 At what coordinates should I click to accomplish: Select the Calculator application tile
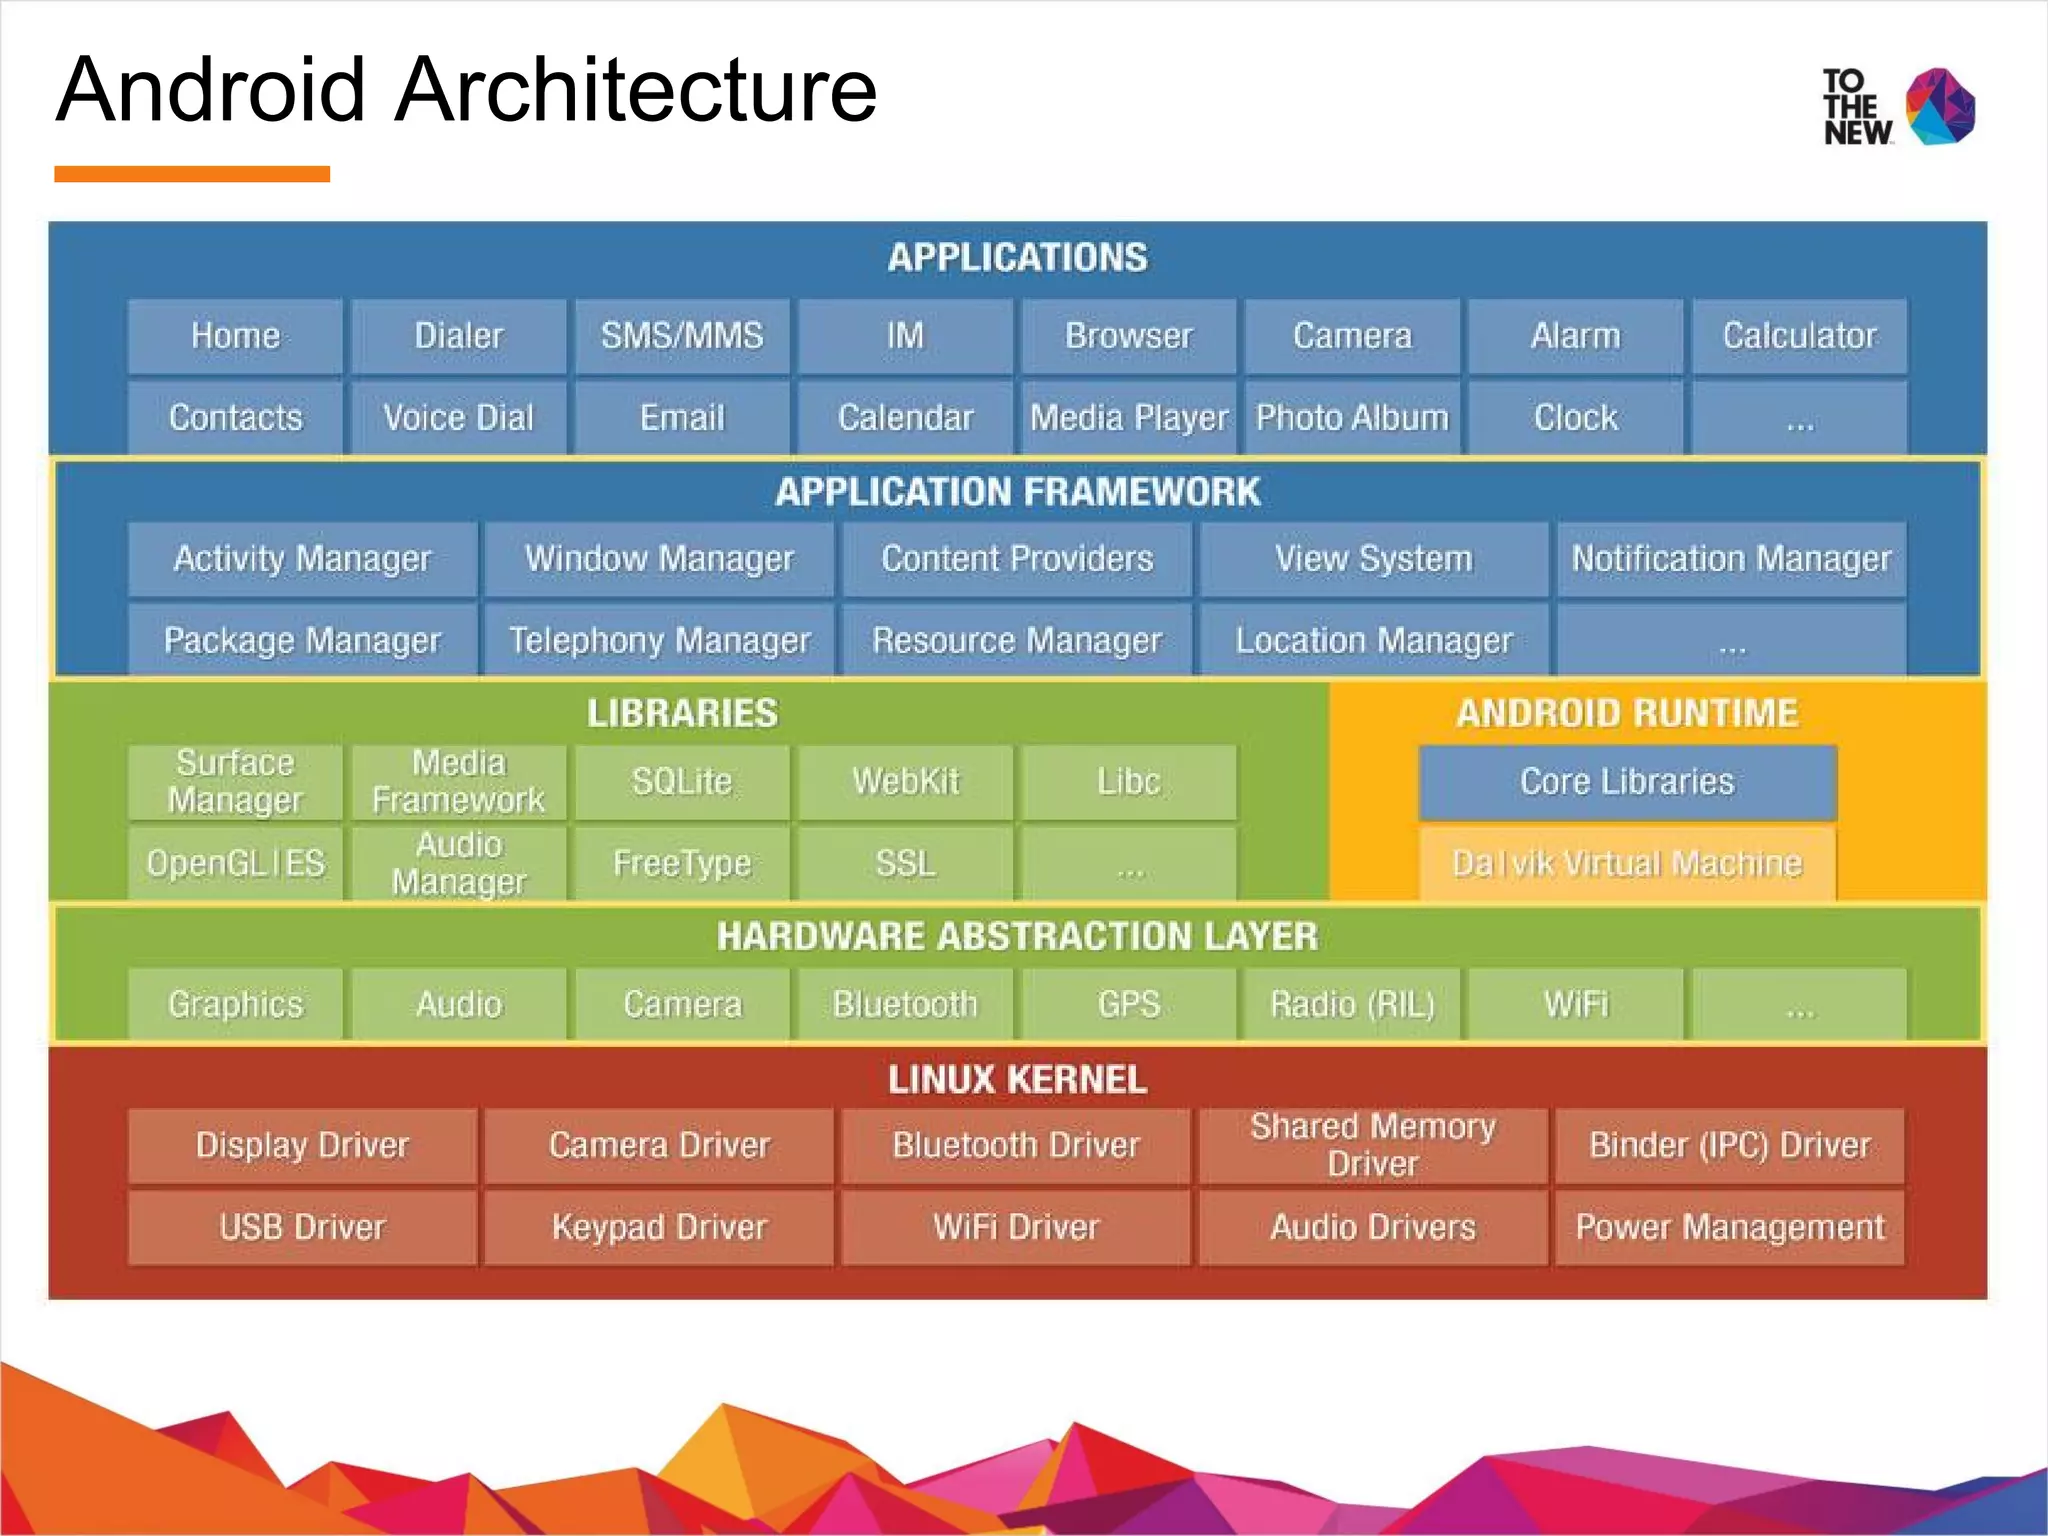(1799, 336)
